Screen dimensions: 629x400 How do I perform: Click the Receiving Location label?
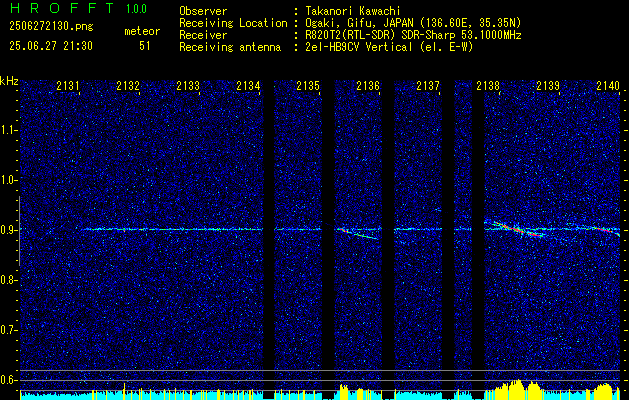[x=233, y=23]
